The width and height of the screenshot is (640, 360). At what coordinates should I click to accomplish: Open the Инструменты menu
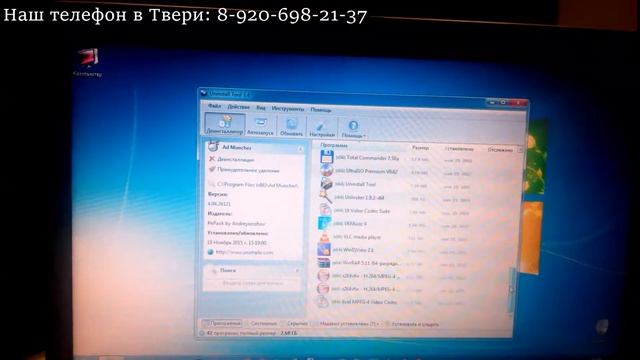click(x=287, y=109)
